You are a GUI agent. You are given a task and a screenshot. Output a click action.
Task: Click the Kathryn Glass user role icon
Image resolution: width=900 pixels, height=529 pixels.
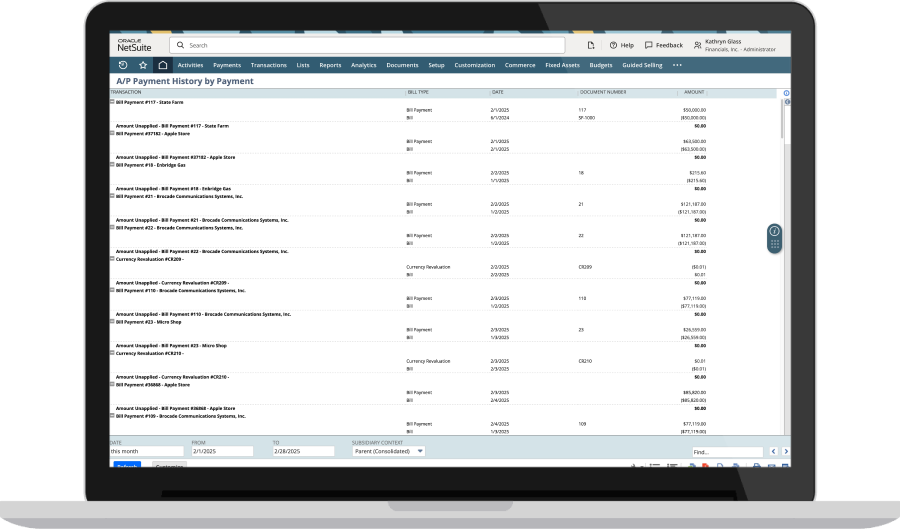[x=697, y=45]
